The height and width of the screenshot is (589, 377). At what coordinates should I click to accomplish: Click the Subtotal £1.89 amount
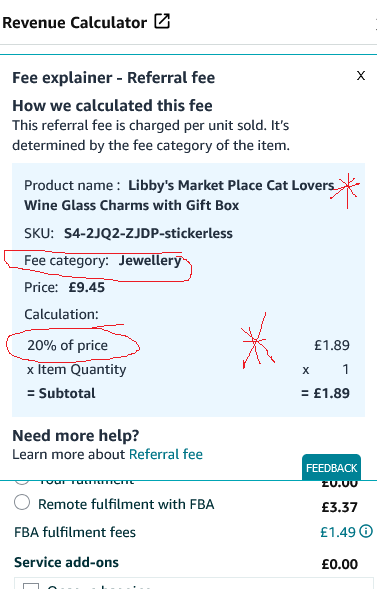pos(332,393)
